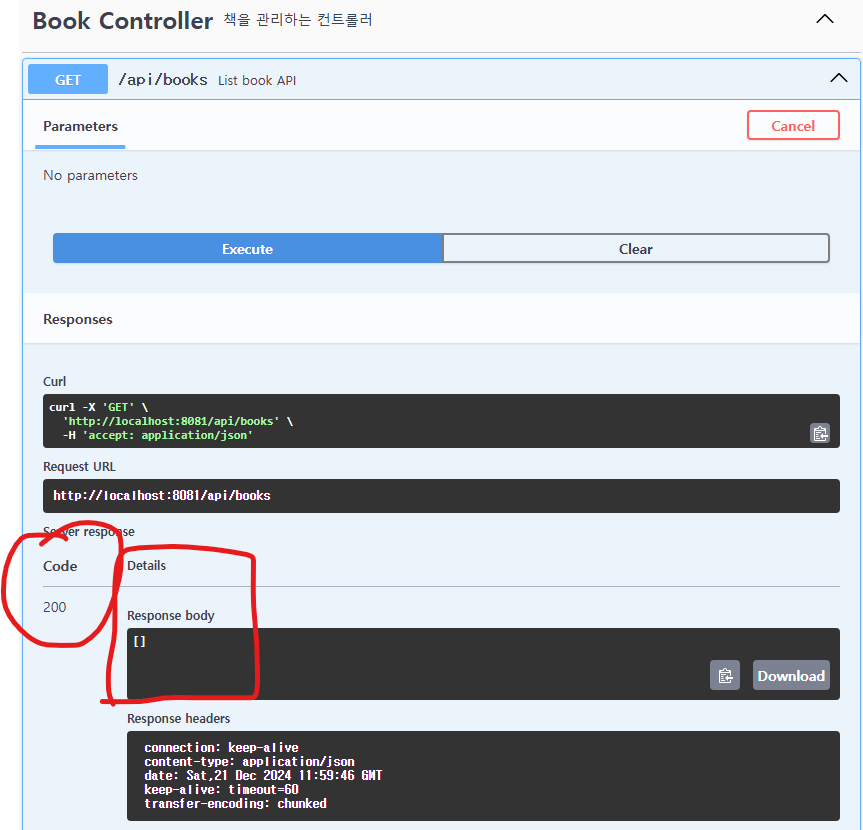The height and width of the screenshot is (830, 863).
Task: Collapse the Book Controller section
Action: [824, 19]
